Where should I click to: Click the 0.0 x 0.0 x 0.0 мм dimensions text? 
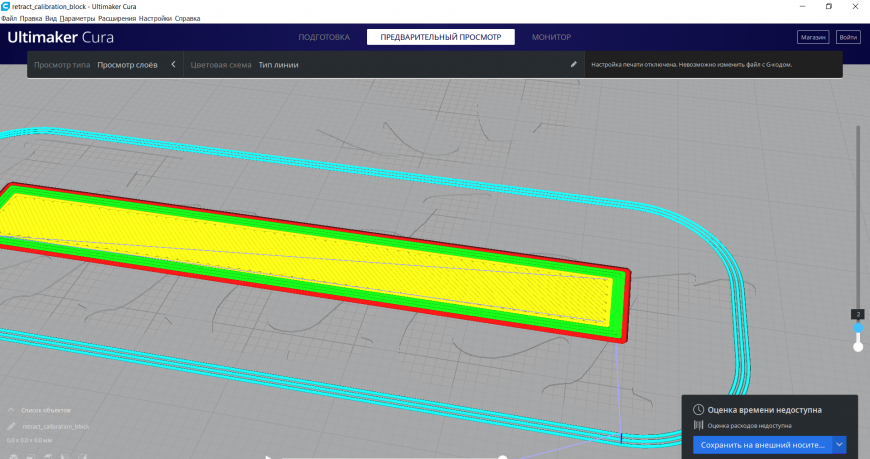(29, 440)
